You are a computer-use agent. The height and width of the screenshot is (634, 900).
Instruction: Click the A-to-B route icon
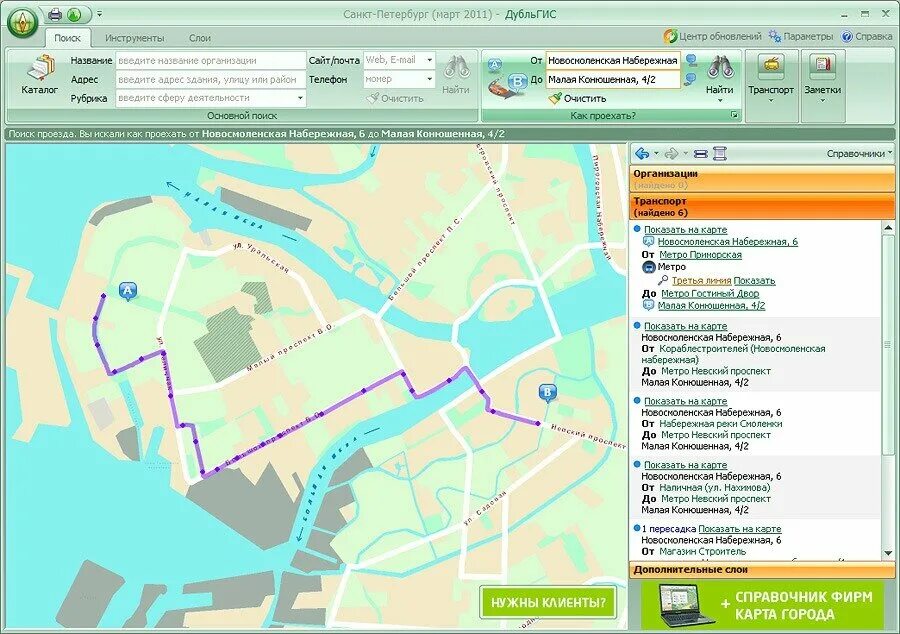(x=507, y=79)
